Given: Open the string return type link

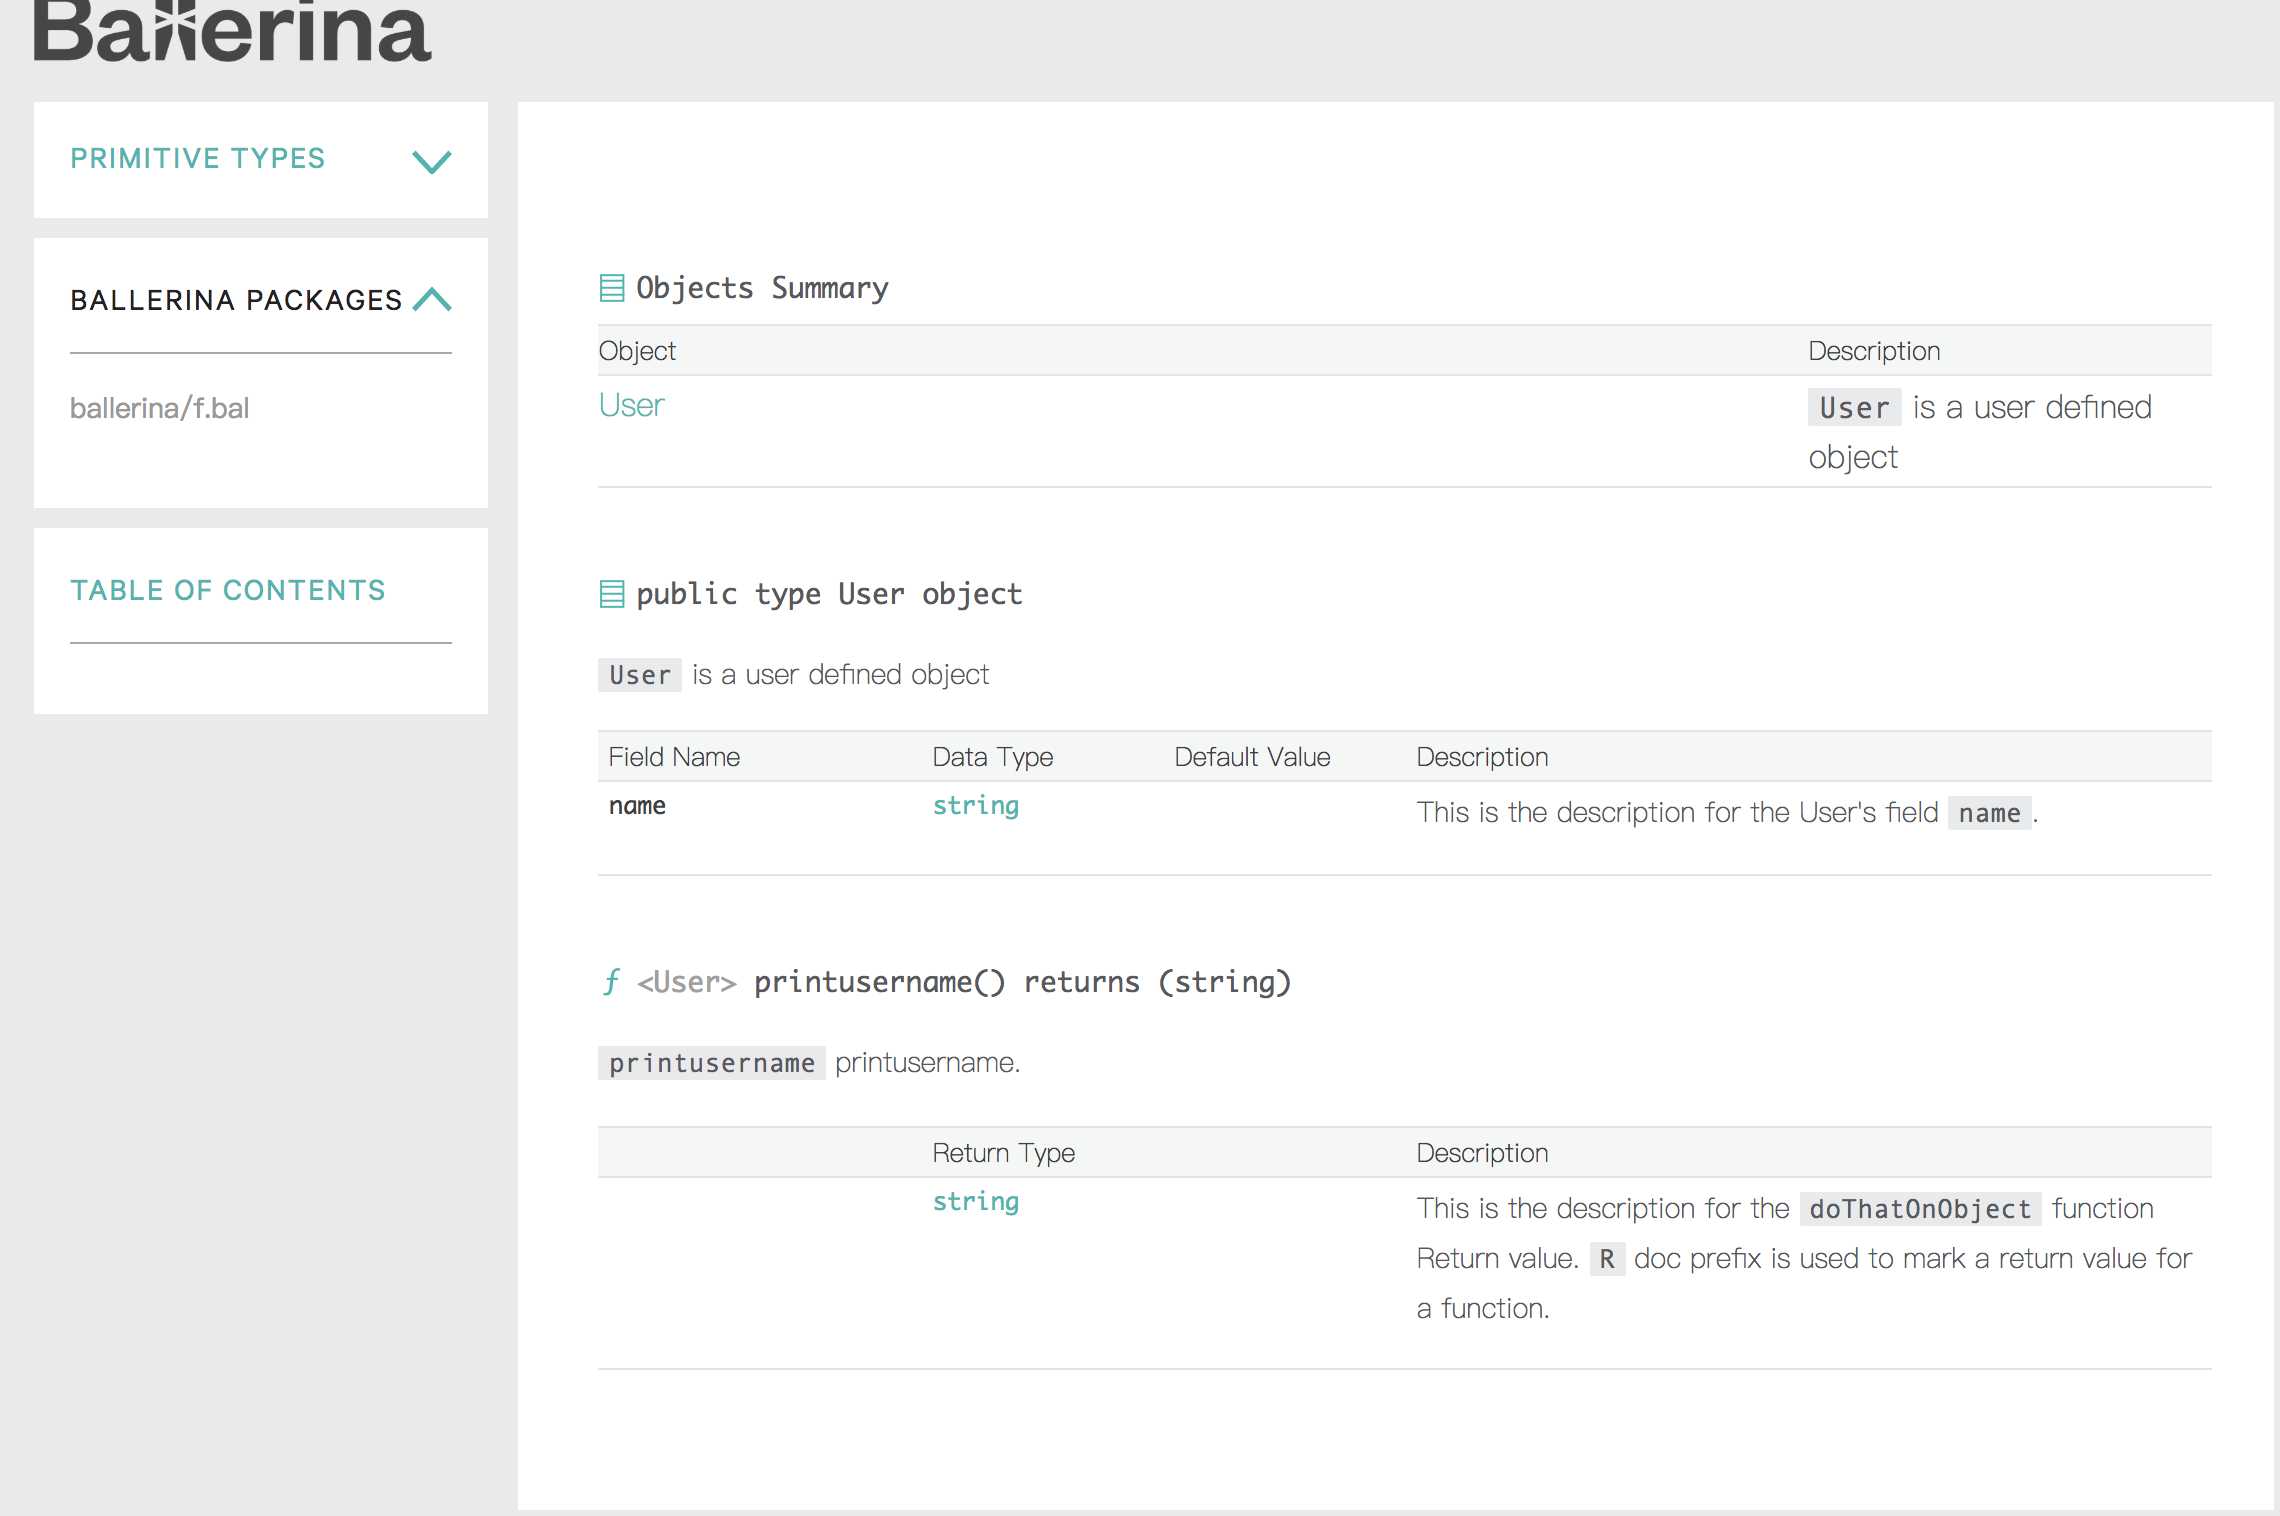Looking at the screenshot, I should (x=976, y=1202).
